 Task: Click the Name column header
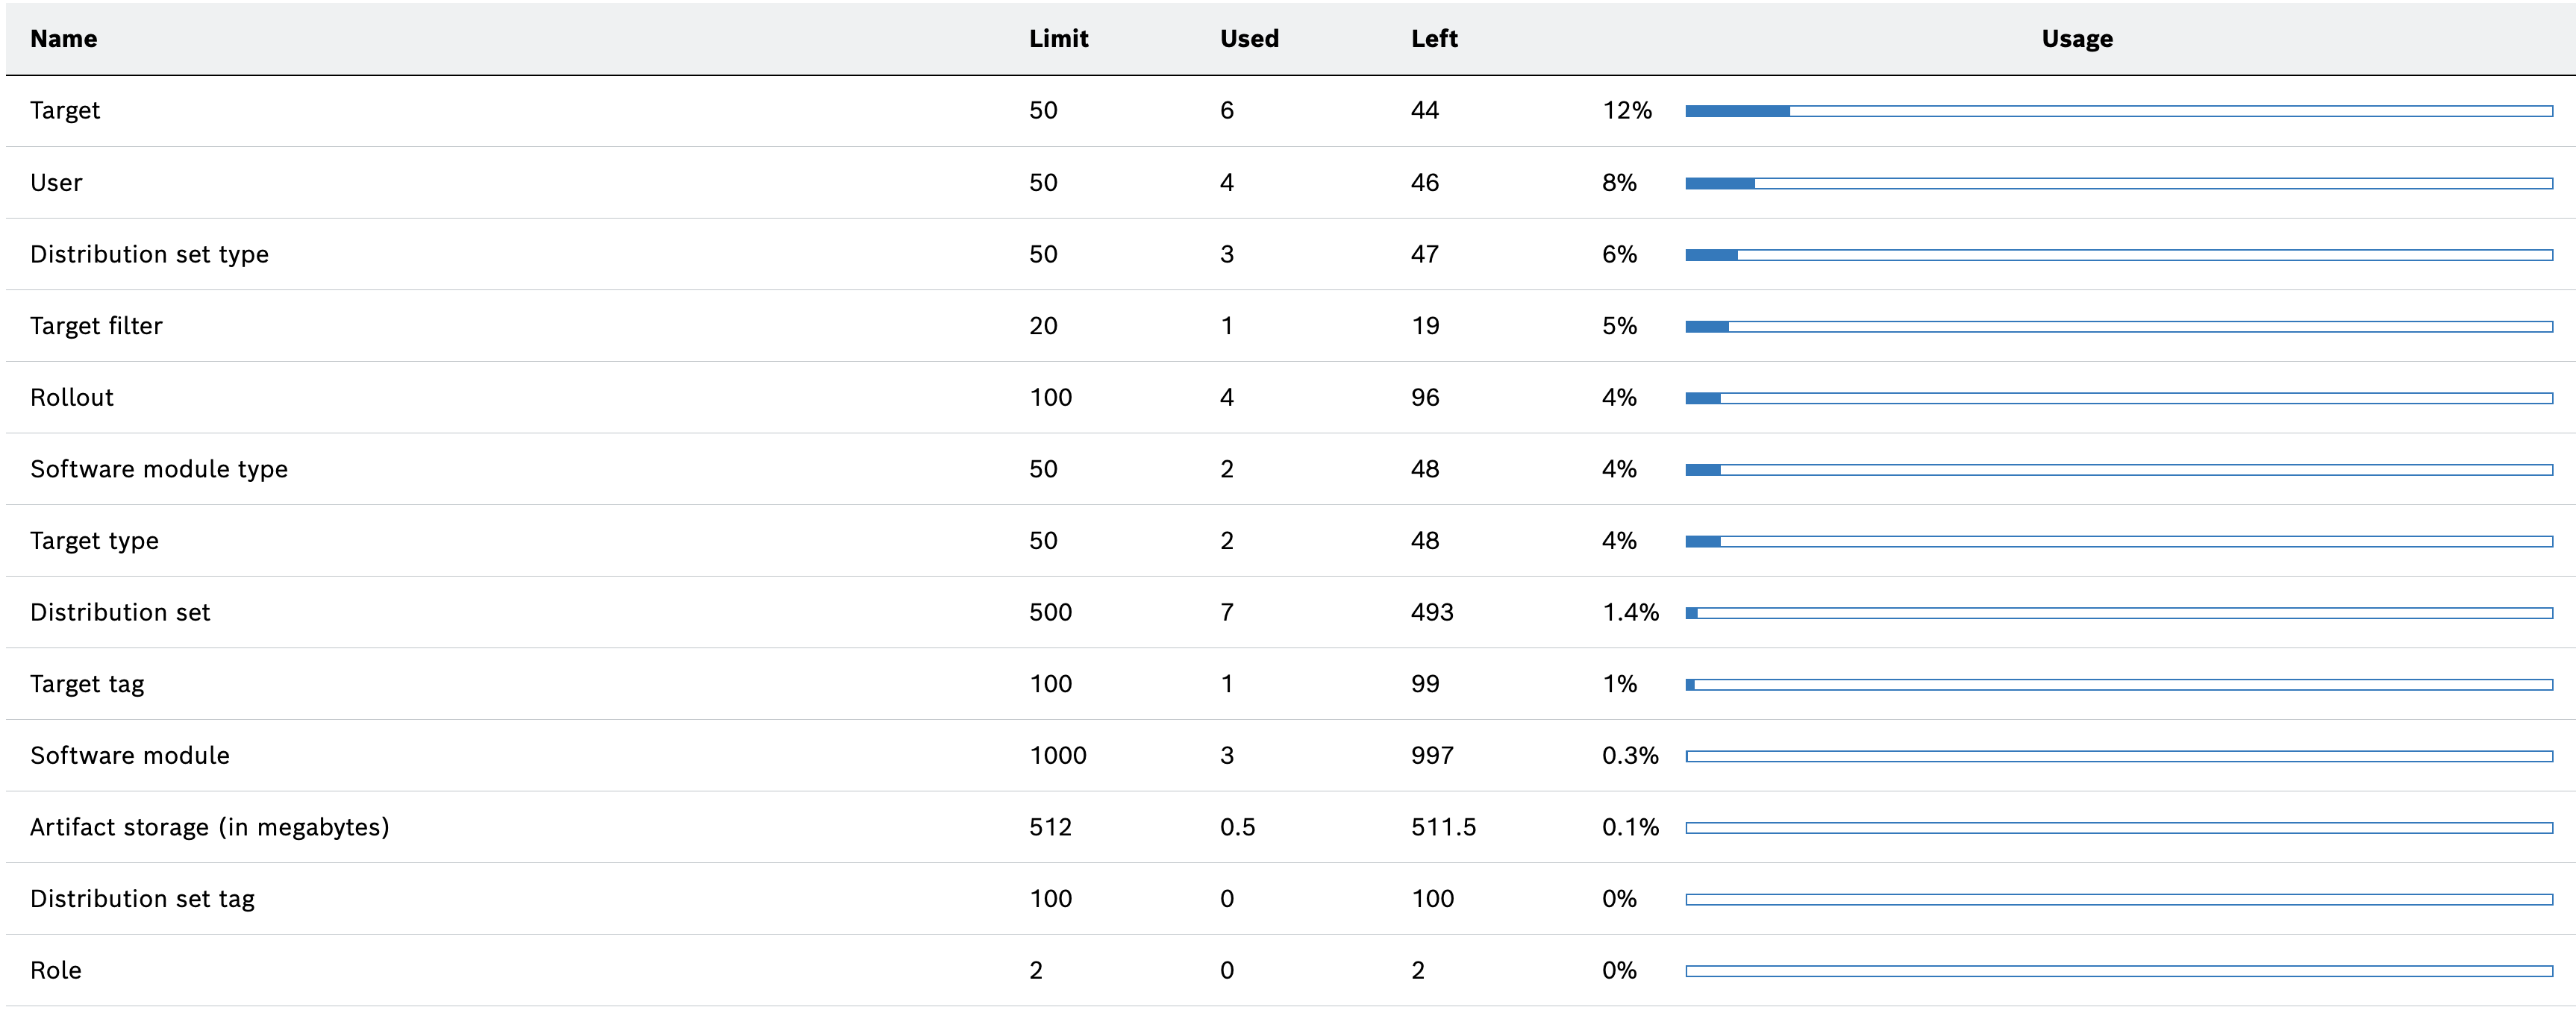coord(64,39)
